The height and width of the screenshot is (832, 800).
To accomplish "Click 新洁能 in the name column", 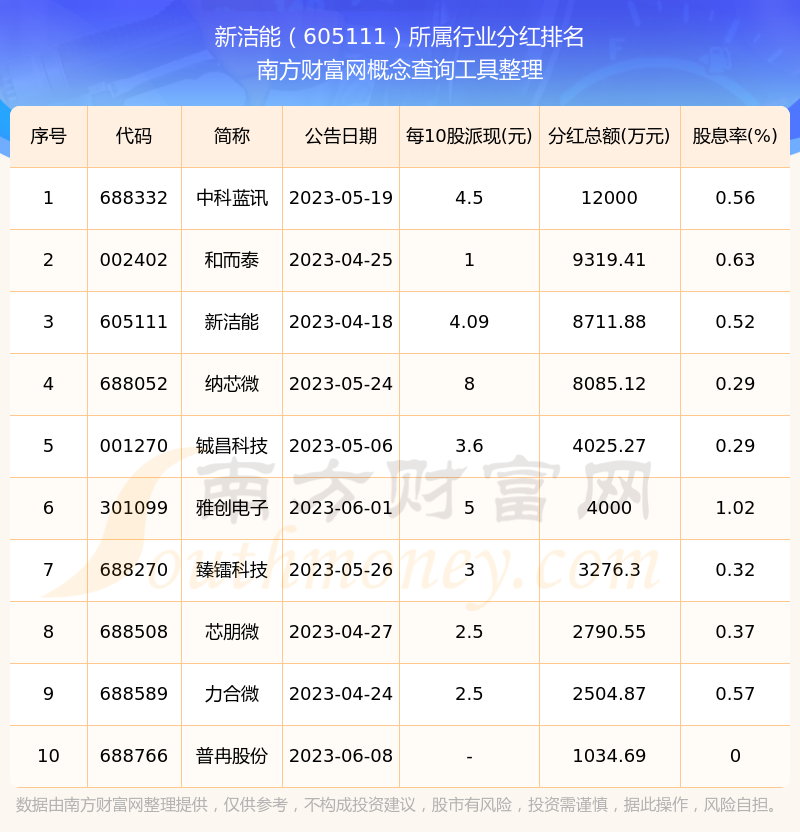I will (x=231, y=322).
